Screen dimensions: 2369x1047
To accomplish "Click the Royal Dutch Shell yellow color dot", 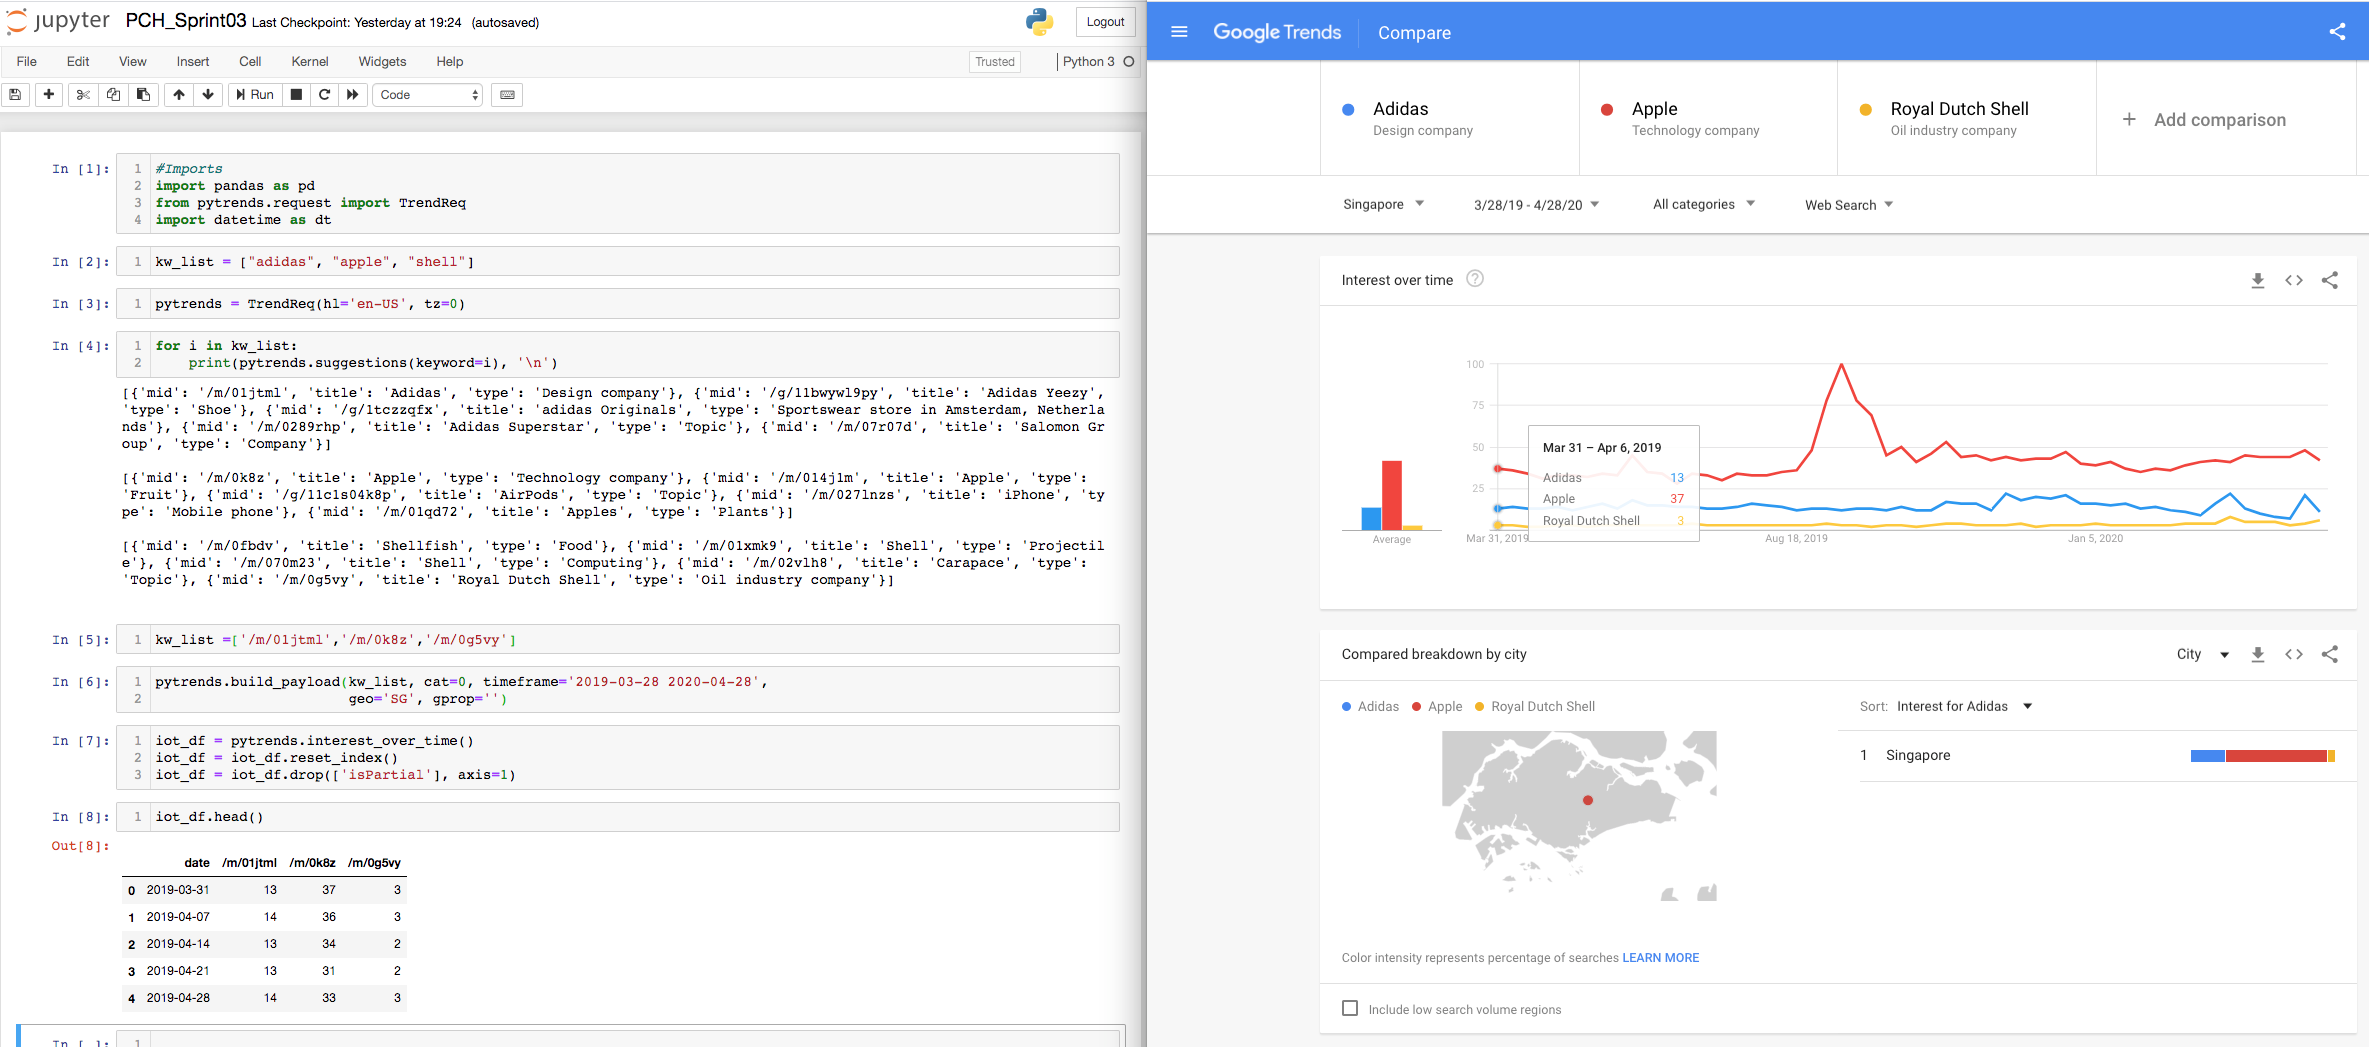I will click(1865, 109).
